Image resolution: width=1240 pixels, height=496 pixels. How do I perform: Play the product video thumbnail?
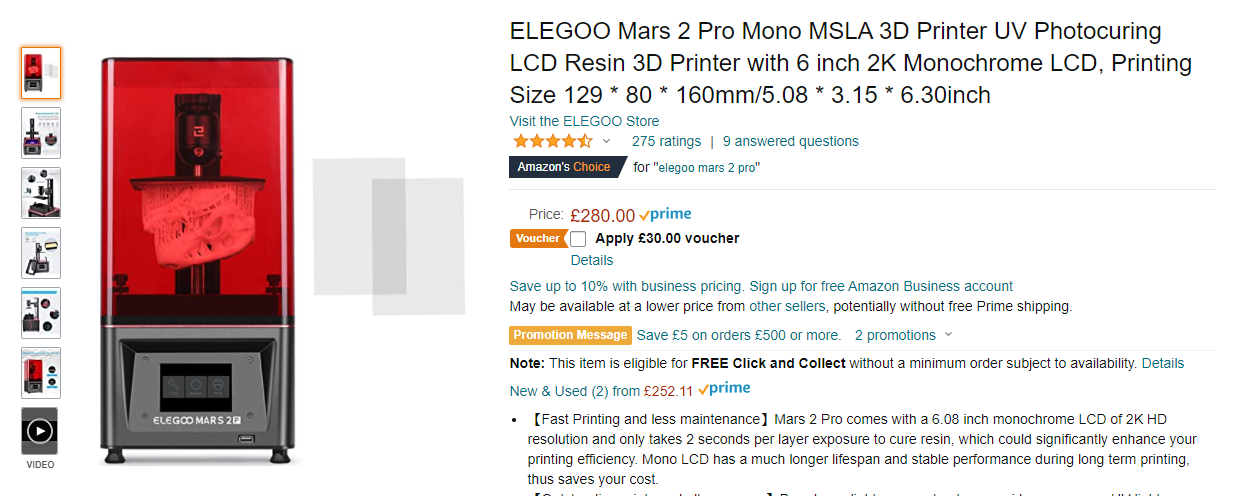tap(40, 431)
